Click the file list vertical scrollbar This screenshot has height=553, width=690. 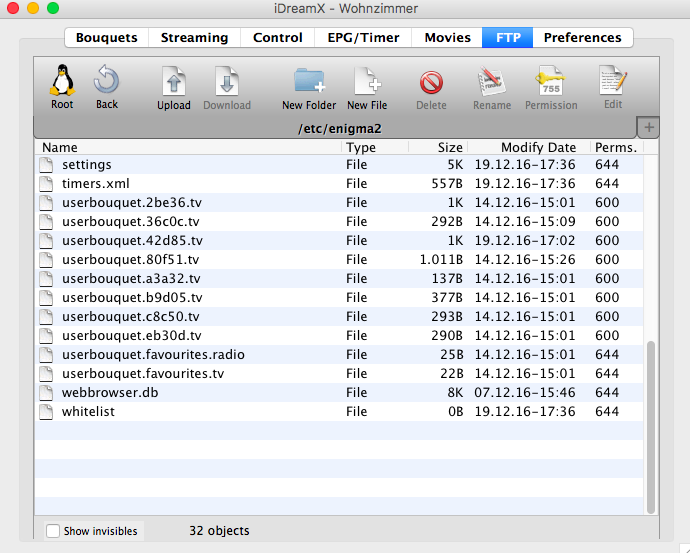(651, 427)
